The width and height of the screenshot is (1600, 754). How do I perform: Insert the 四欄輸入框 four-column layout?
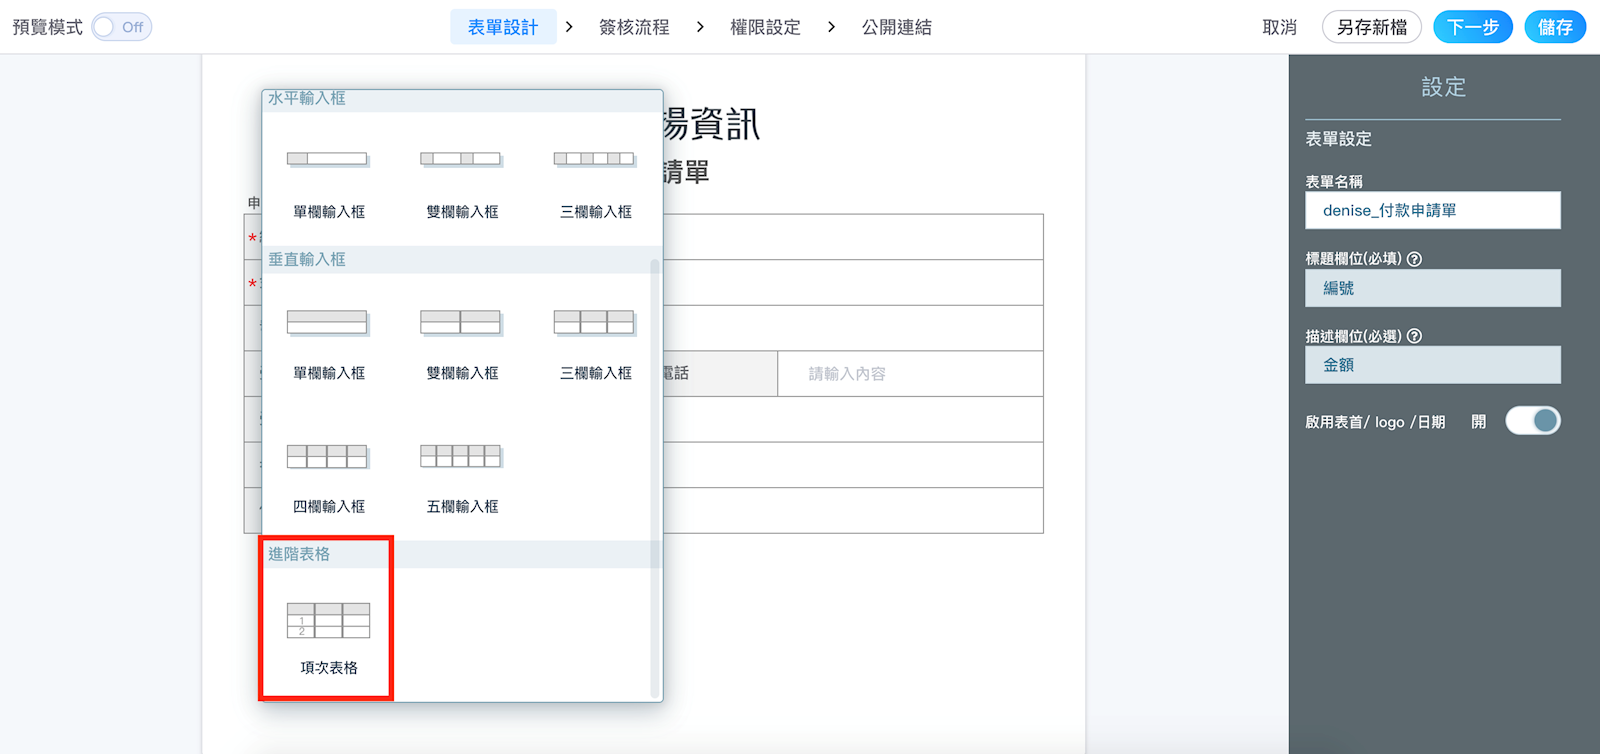pyautogui.click(x=328, y=457)
